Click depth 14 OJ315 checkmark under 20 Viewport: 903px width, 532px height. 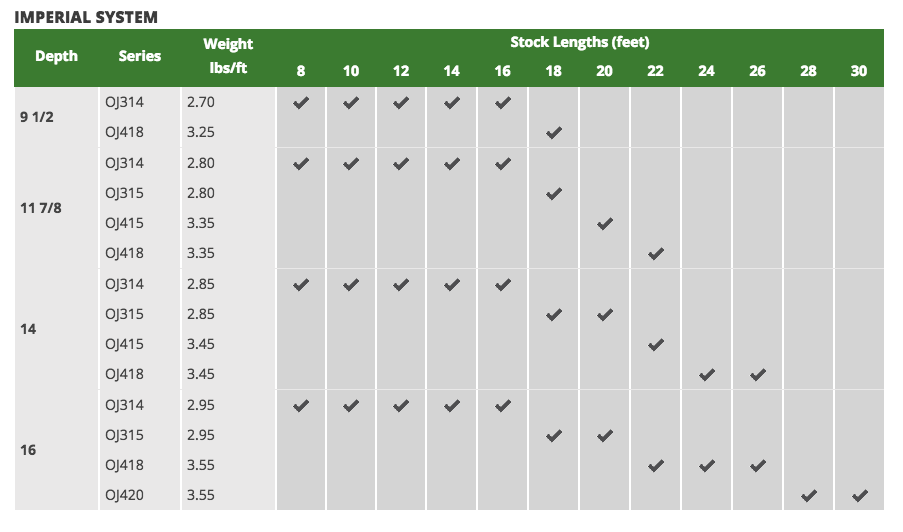tap(605, 314)
